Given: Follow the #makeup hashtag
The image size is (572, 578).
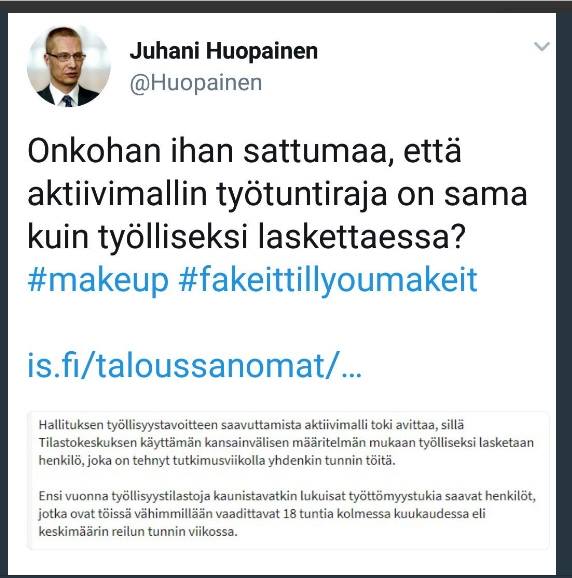Looking at the screenshot, I should 98,280.
